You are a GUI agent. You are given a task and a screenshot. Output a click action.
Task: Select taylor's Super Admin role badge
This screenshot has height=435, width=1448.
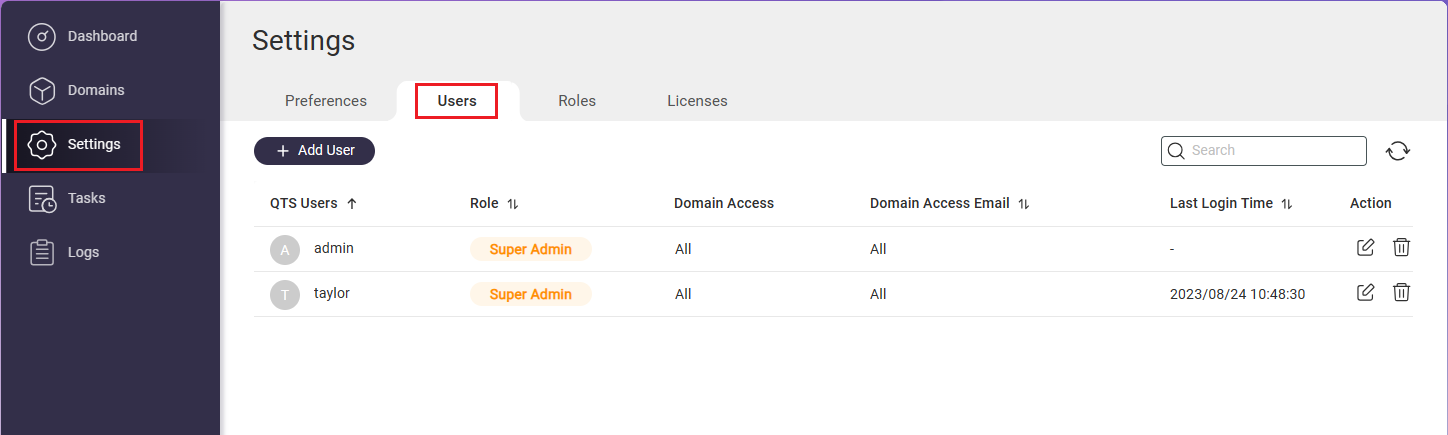point(530,294)
